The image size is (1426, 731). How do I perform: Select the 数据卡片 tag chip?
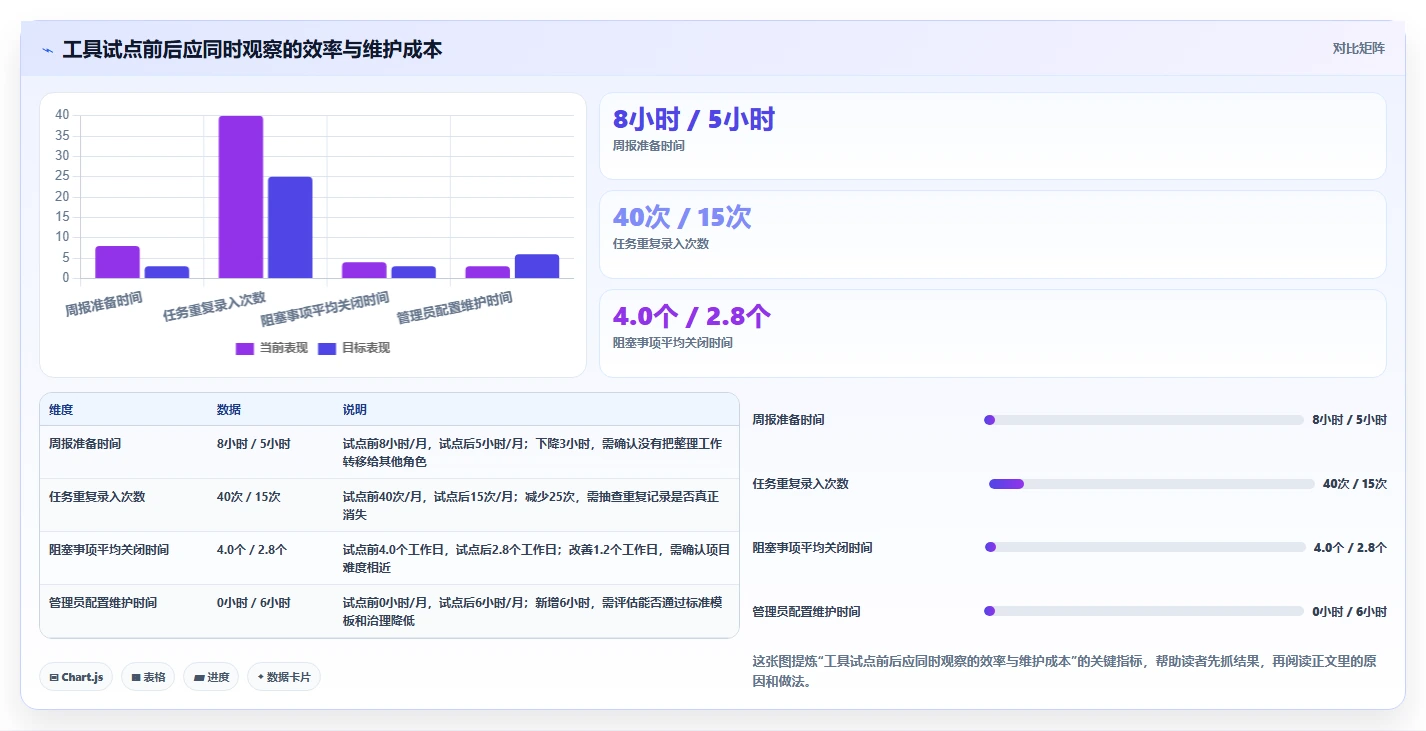(x=284, y=677)
